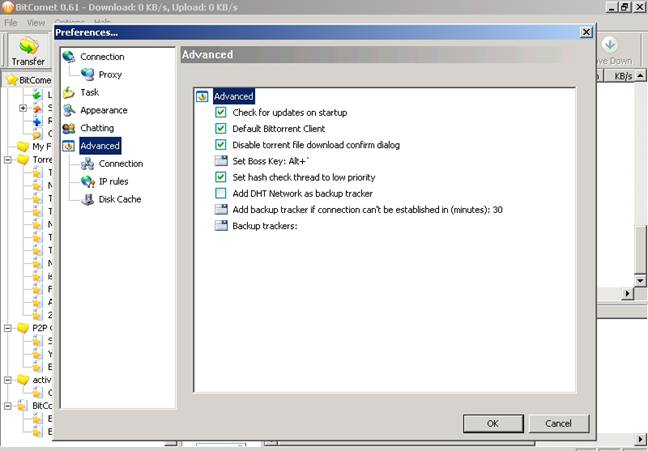Image resolution: width=648 pixels, height=451 pixels.
Task: Select the IP rules globe icon
Action: point(88,181)
